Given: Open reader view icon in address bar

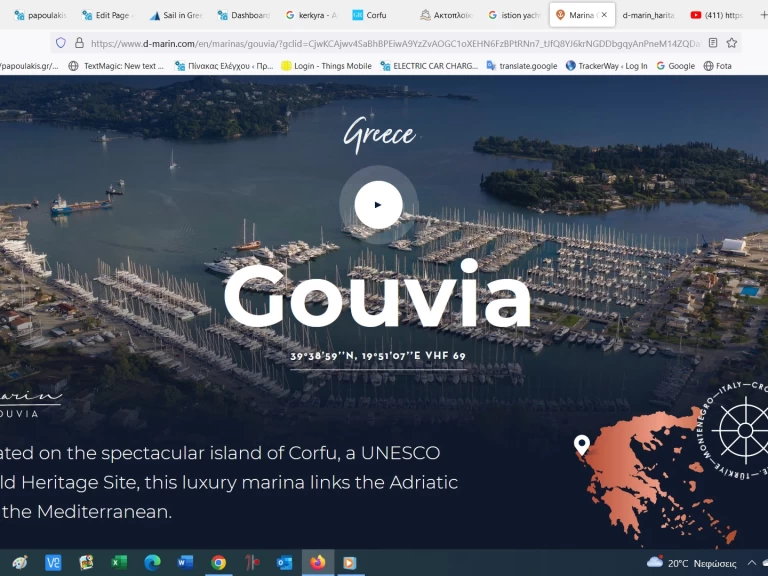Looking at the screenshot, I should pyautogui.click(x=713, y=43).
